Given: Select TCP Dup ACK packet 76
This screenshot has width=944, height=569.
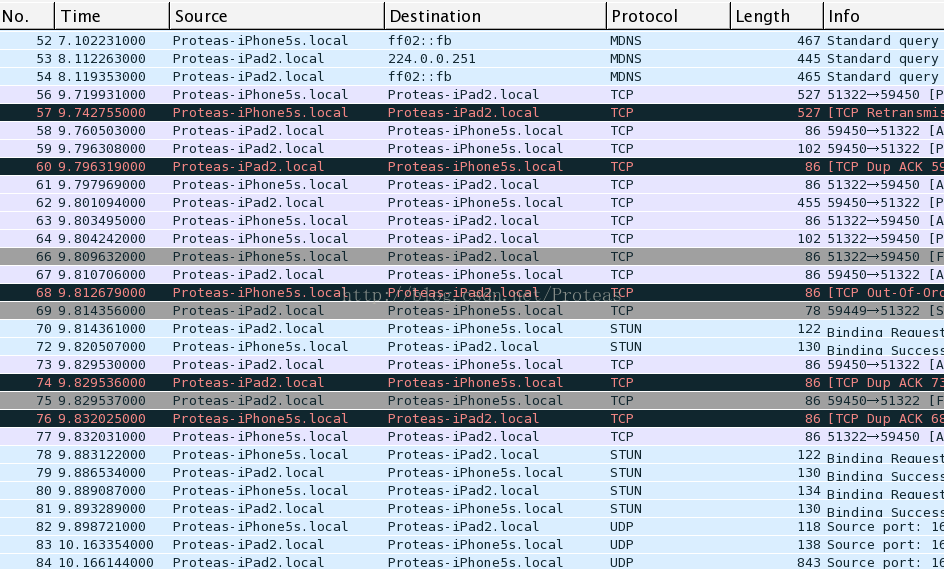Looking at the screenshot, I should [x=472, y=419].
